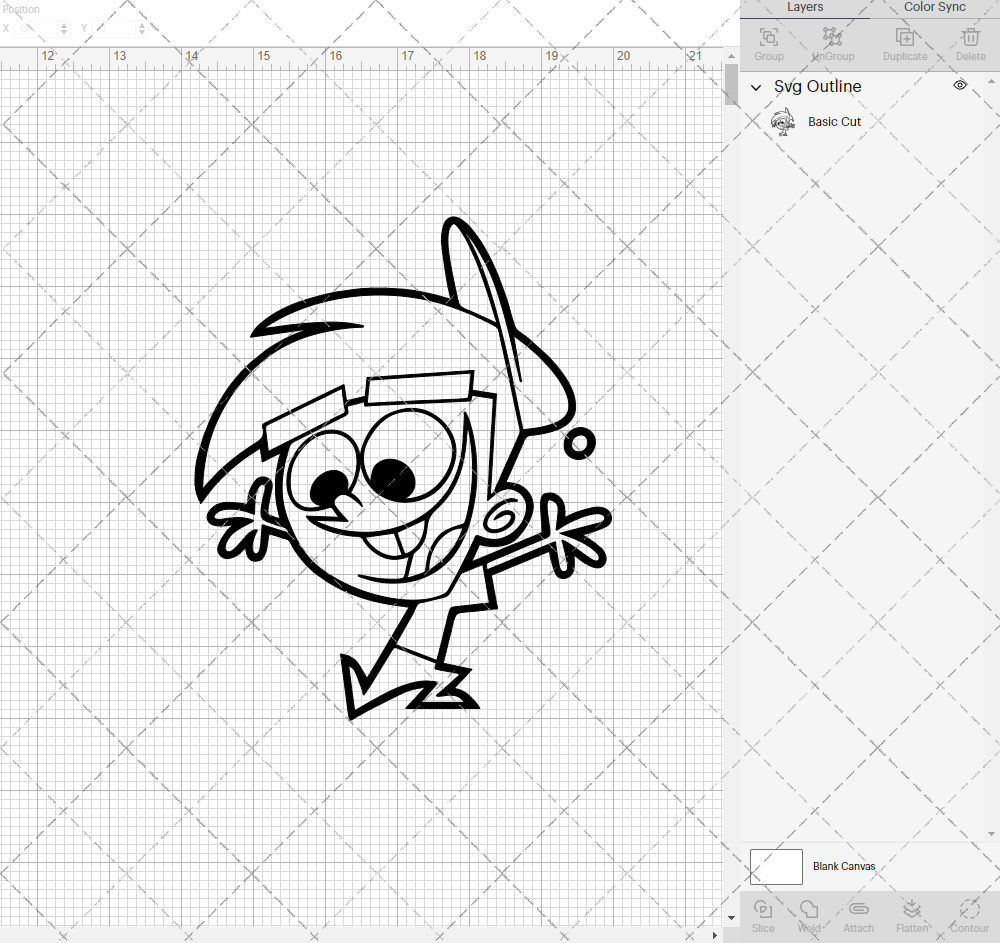Screen dimensions: 1000x943
Task: Click the X position stepper arrow
Action: (x=62, y=28)
